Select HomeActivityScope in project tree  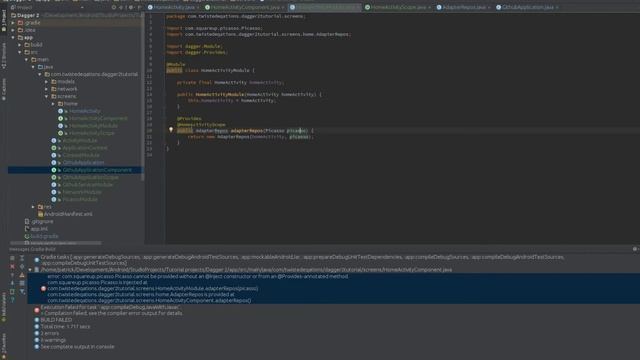[x=92, y=133]
